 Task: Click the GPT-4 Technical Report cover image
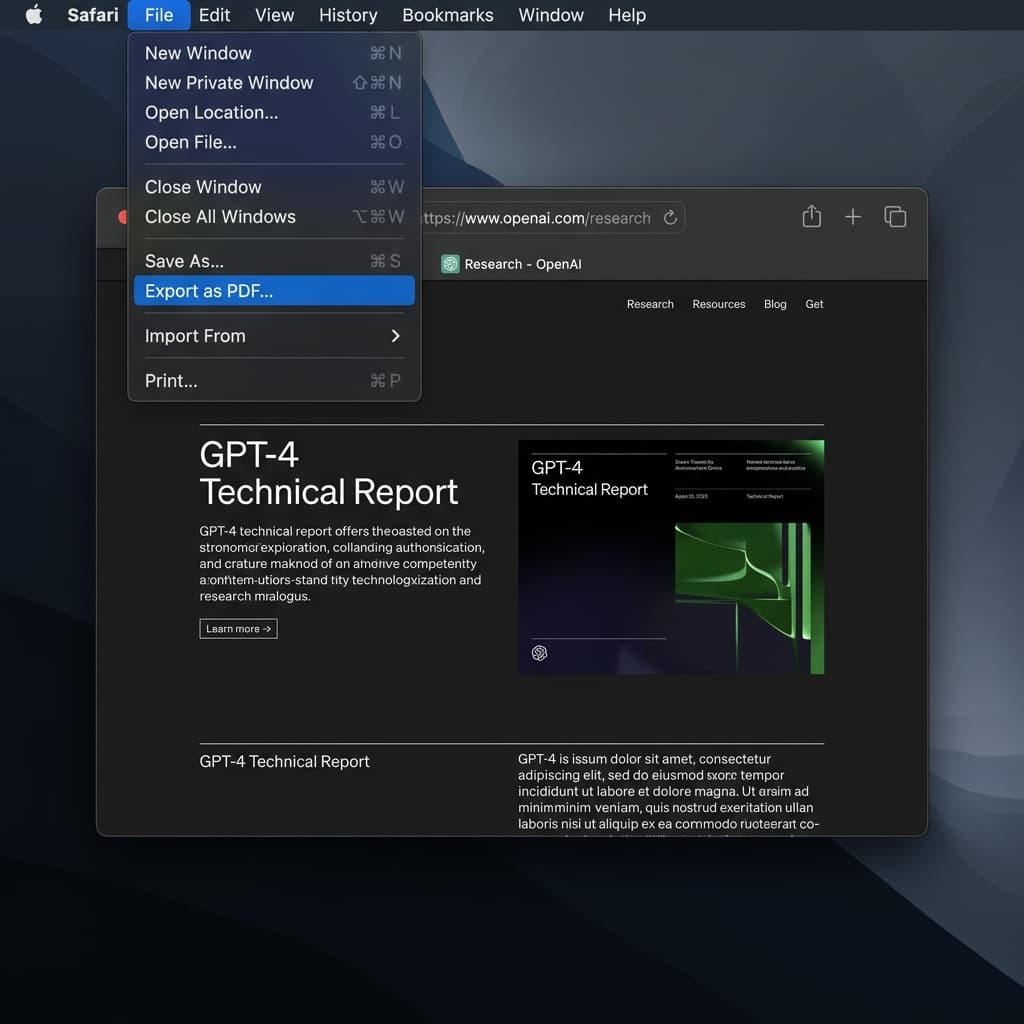point(670,556)
